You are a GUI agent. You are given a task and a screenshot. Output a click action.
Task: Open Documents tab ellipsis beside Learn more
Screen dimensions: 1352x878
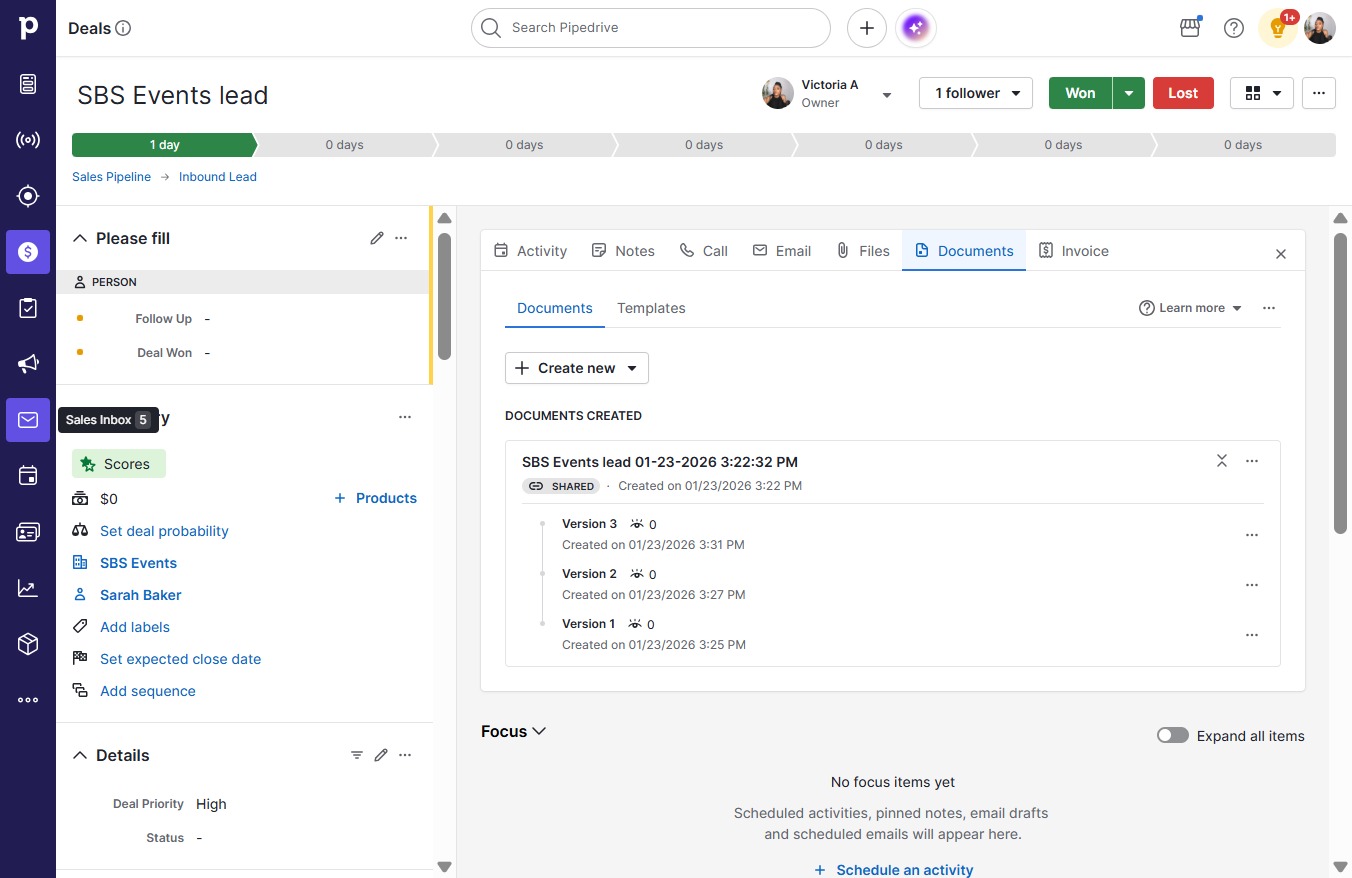1269,308
